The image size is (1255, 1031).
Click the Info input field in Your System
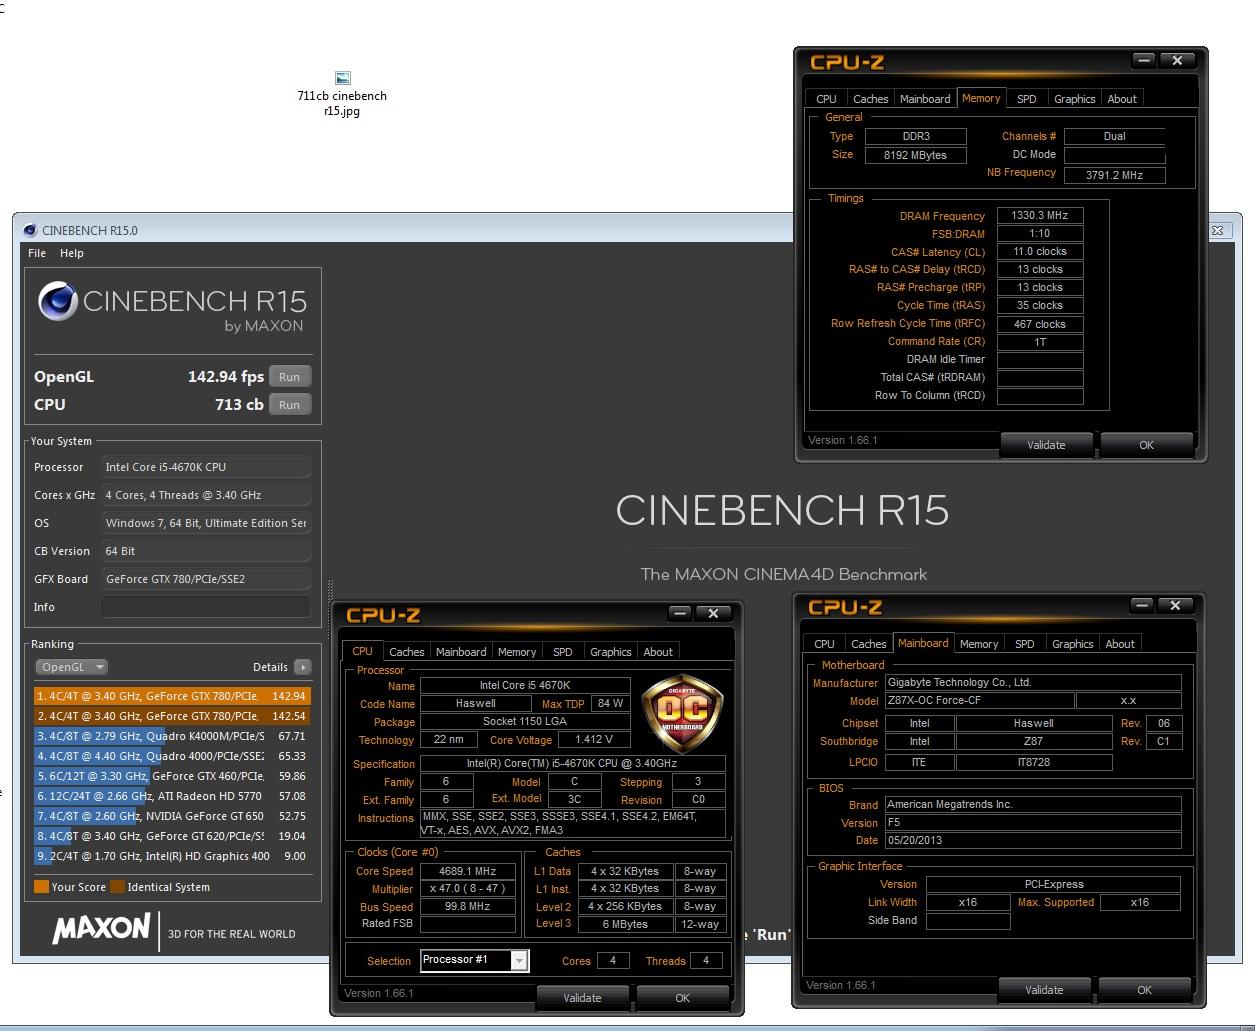205,607
